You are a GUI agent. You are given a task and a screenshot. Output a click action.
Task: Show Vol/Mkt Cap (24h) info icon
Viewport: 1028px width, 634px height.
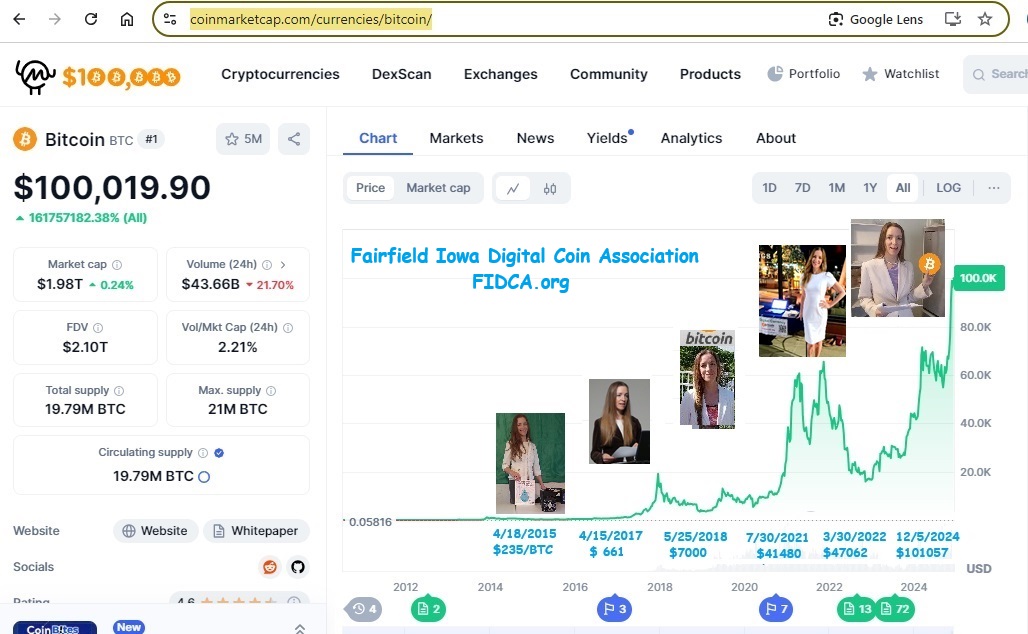288,328
